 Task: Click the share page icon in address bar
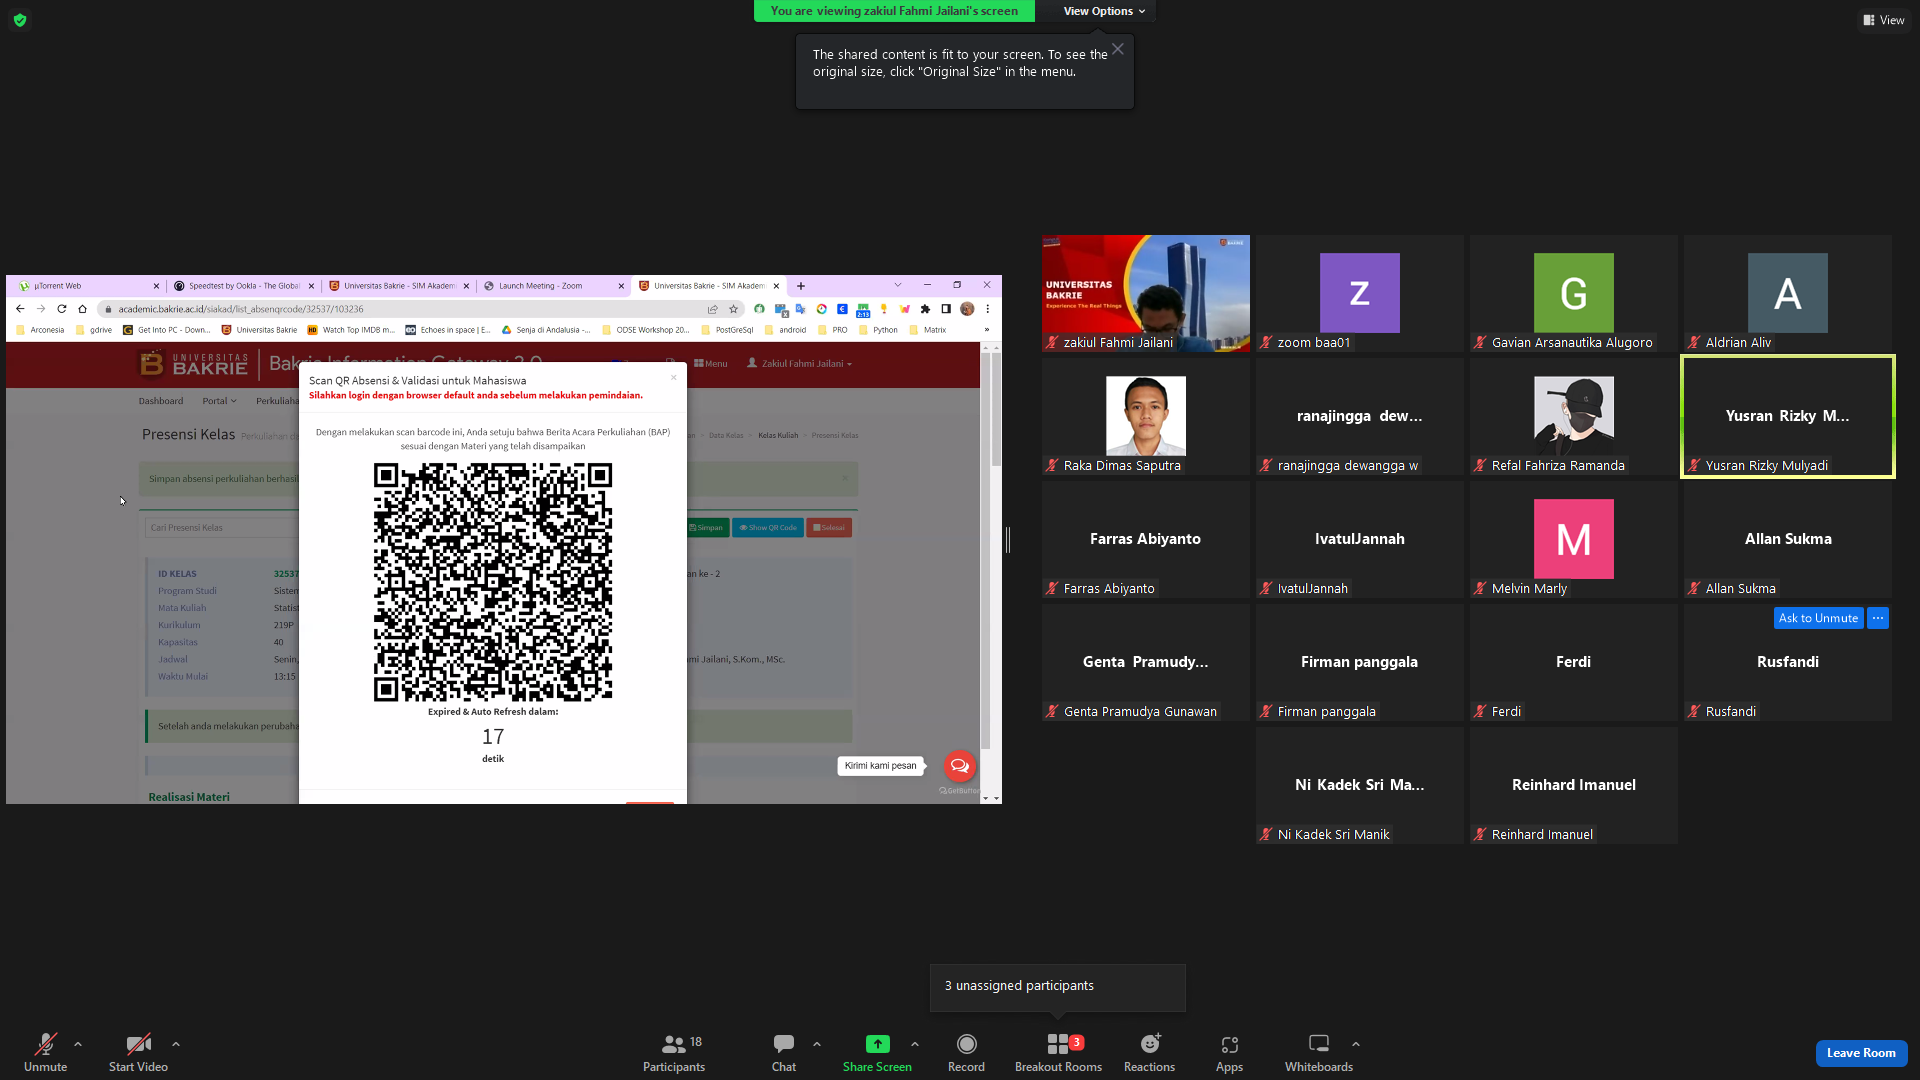click(713, 309)
